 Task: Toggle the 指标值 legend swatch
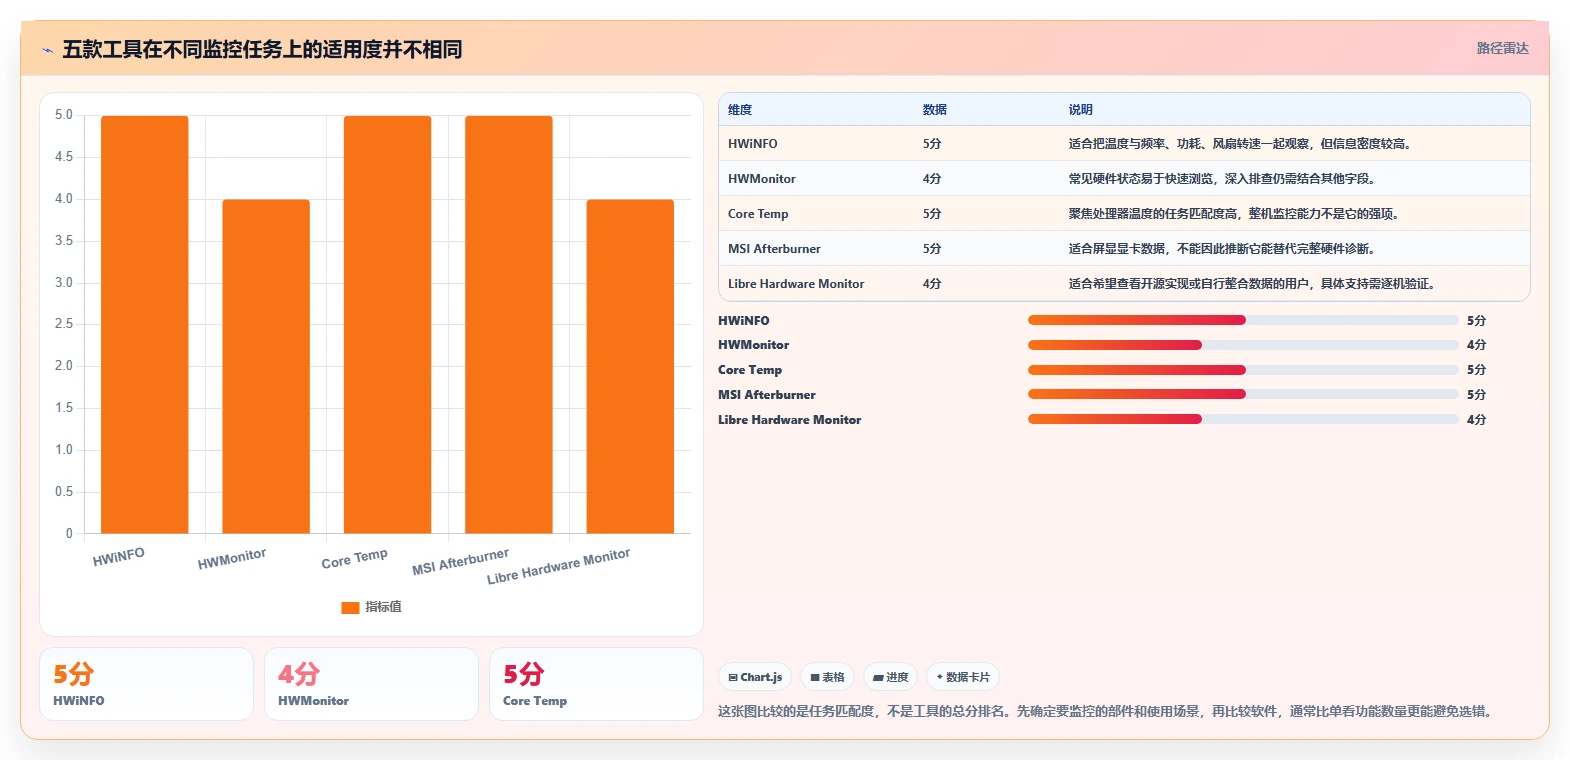coord(350,607)
